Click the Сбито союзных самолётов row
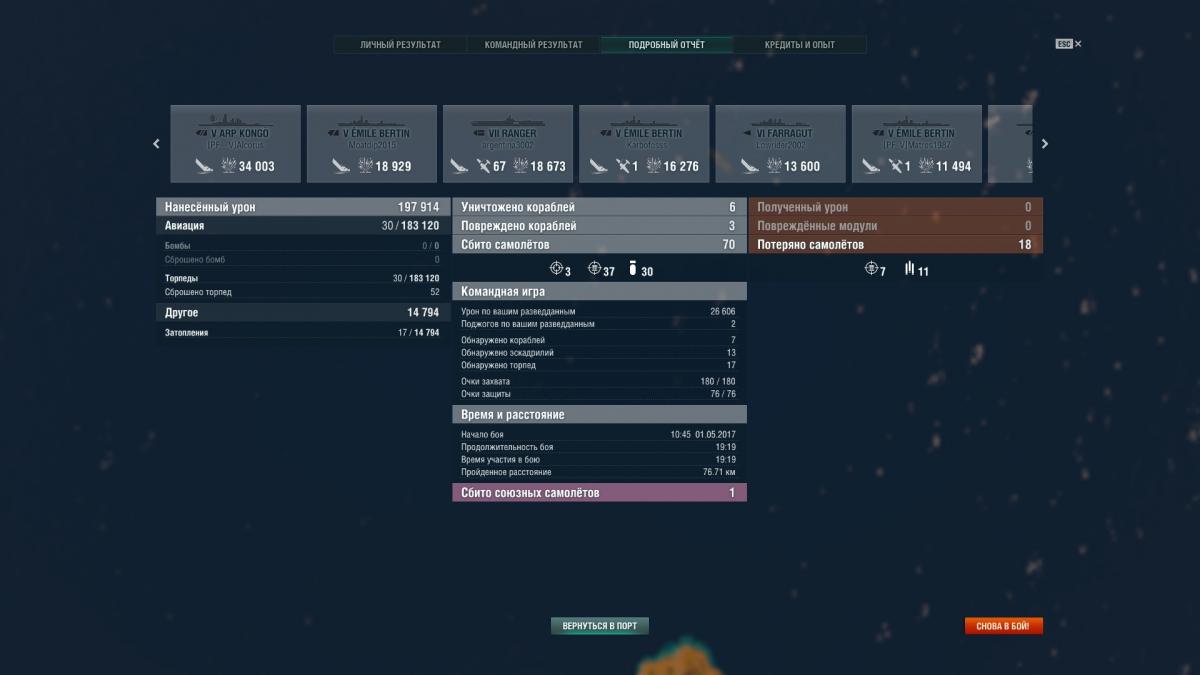This screenshot has width=1200, height=675. 599,493
